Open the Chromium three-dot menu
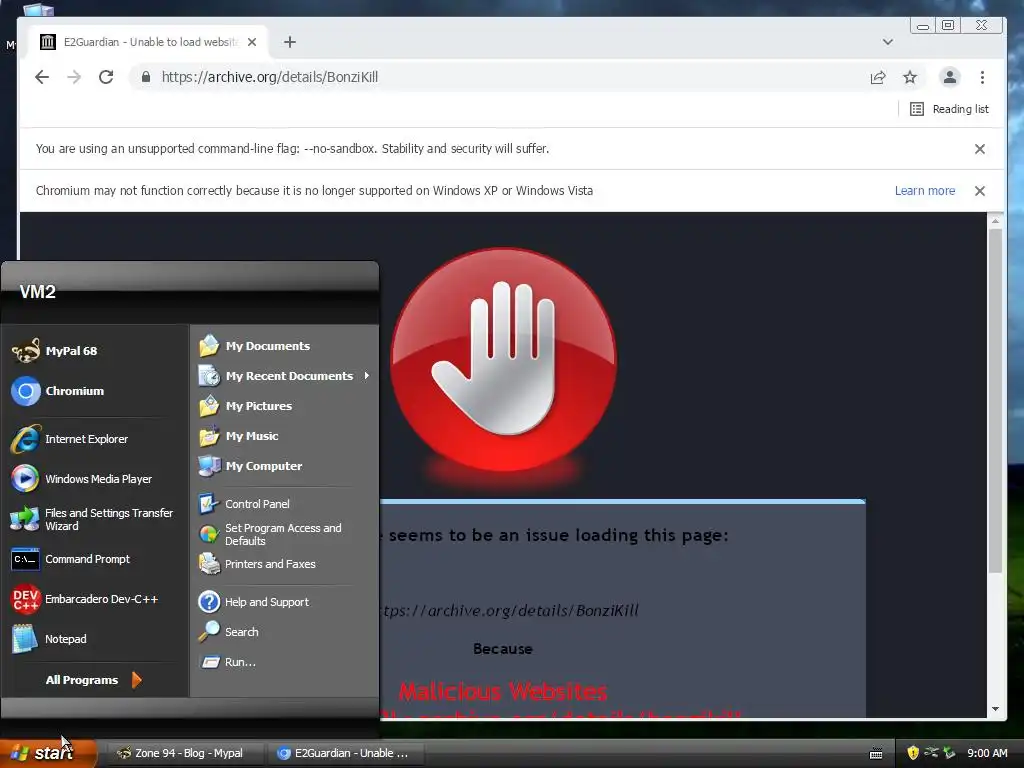 (982, 77)
